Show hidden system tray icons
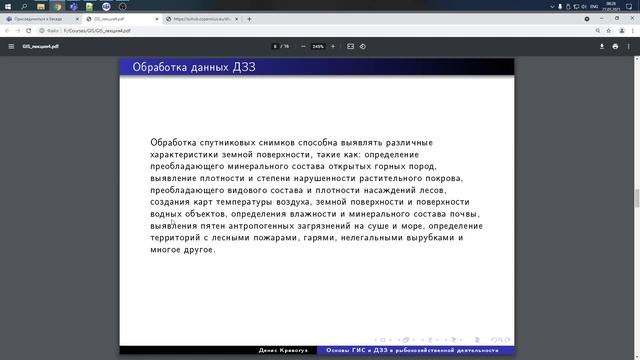 point(552,7)
